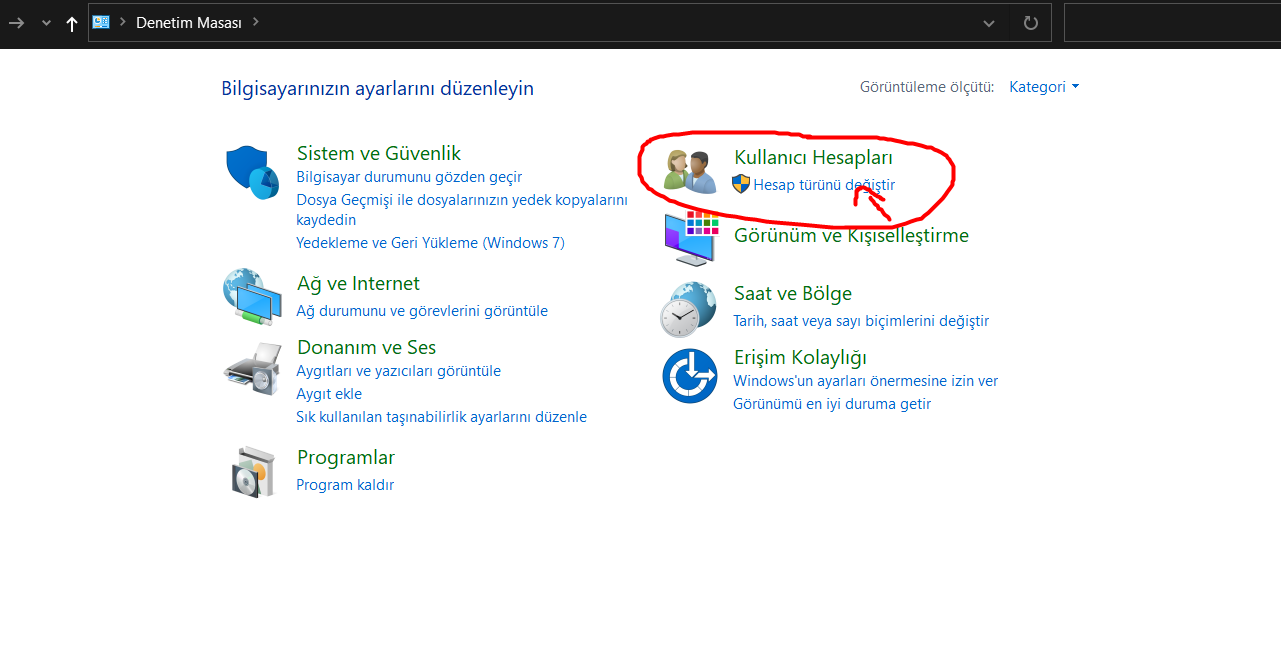The image size is (1281, 663).
Task: Open the Programlar heading
Action: click(x=346, y=457)
